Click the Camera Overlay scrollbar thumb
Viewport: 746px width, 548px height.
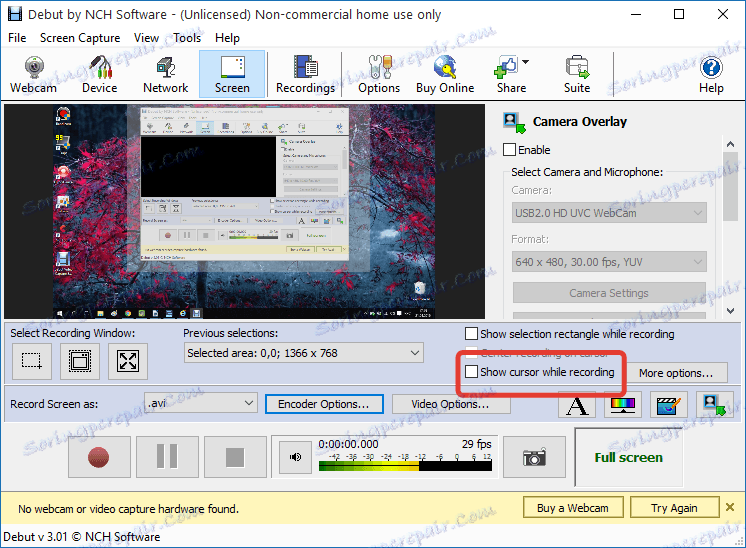coord(730,186)
